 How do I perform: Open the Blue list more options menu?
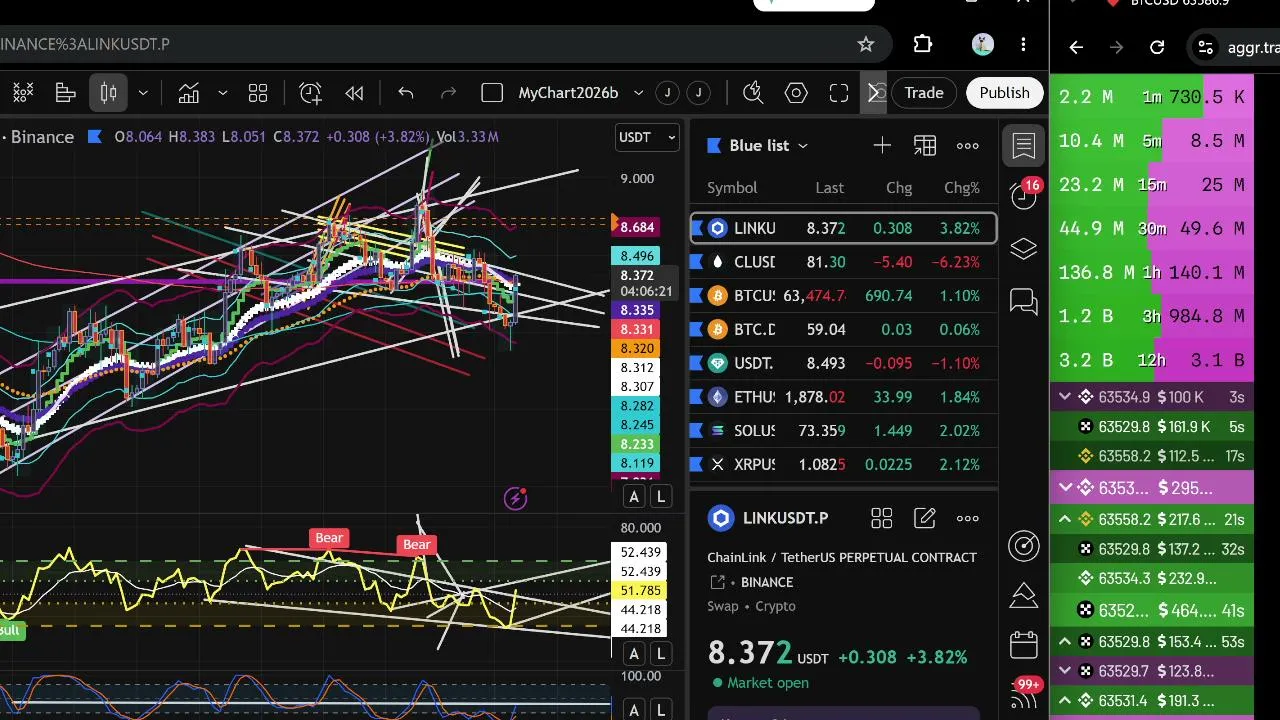coord(968,146)
